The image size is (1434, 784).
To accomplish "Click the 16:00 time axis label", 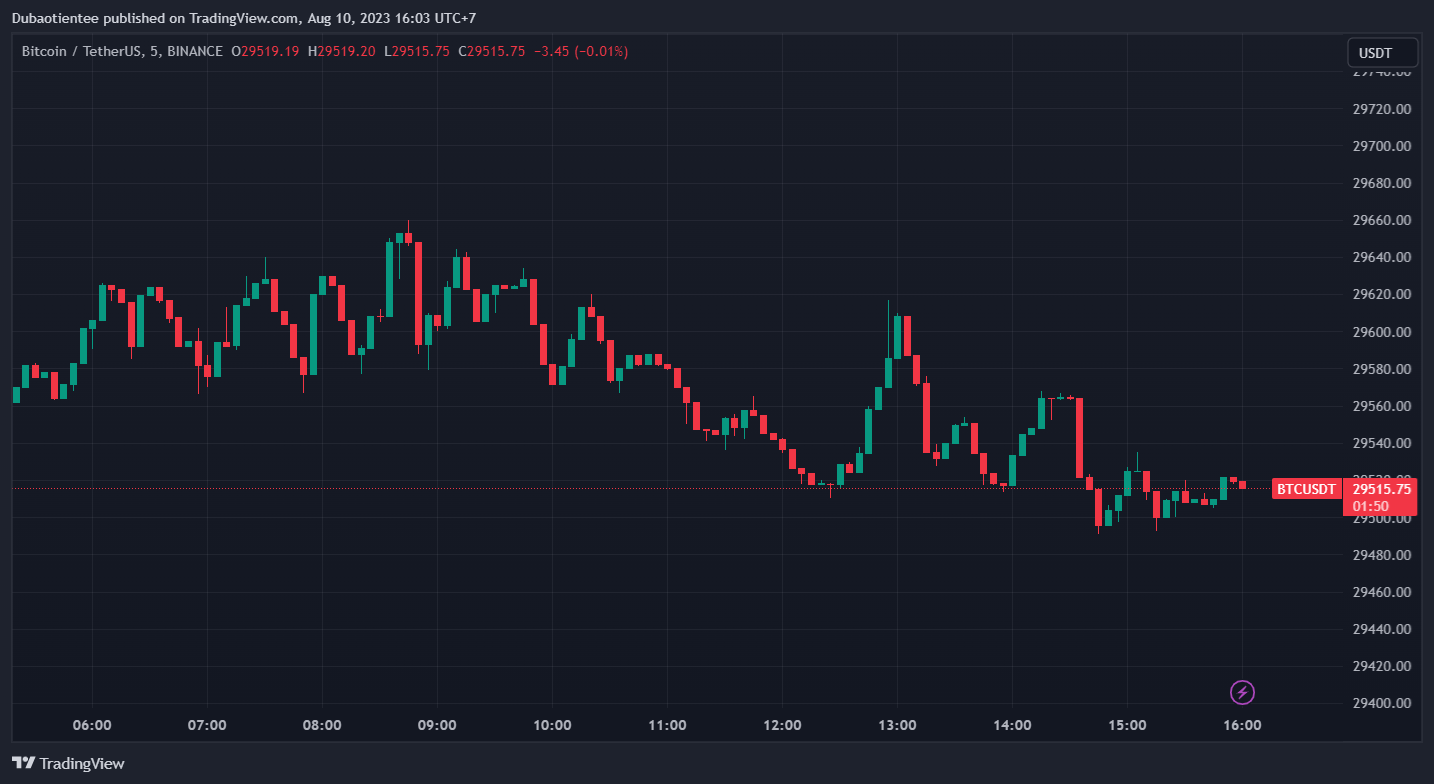I will [x=1242, y=725].
